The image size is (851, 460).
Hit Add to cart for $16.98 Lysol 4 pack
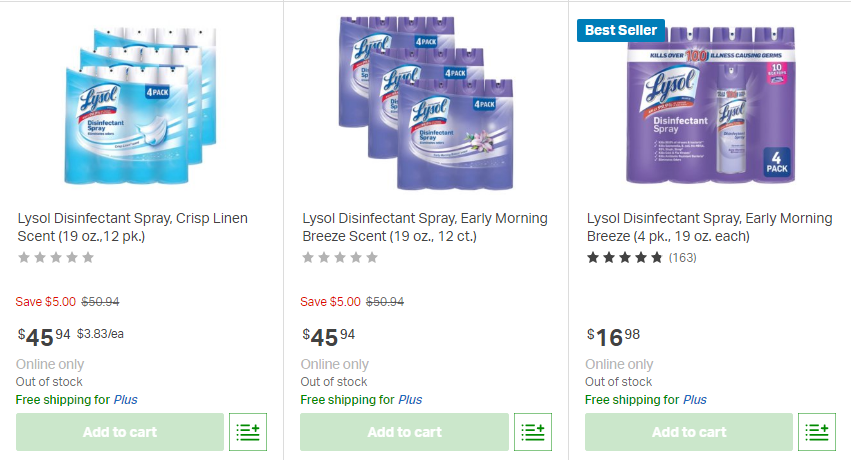(689, 432)
